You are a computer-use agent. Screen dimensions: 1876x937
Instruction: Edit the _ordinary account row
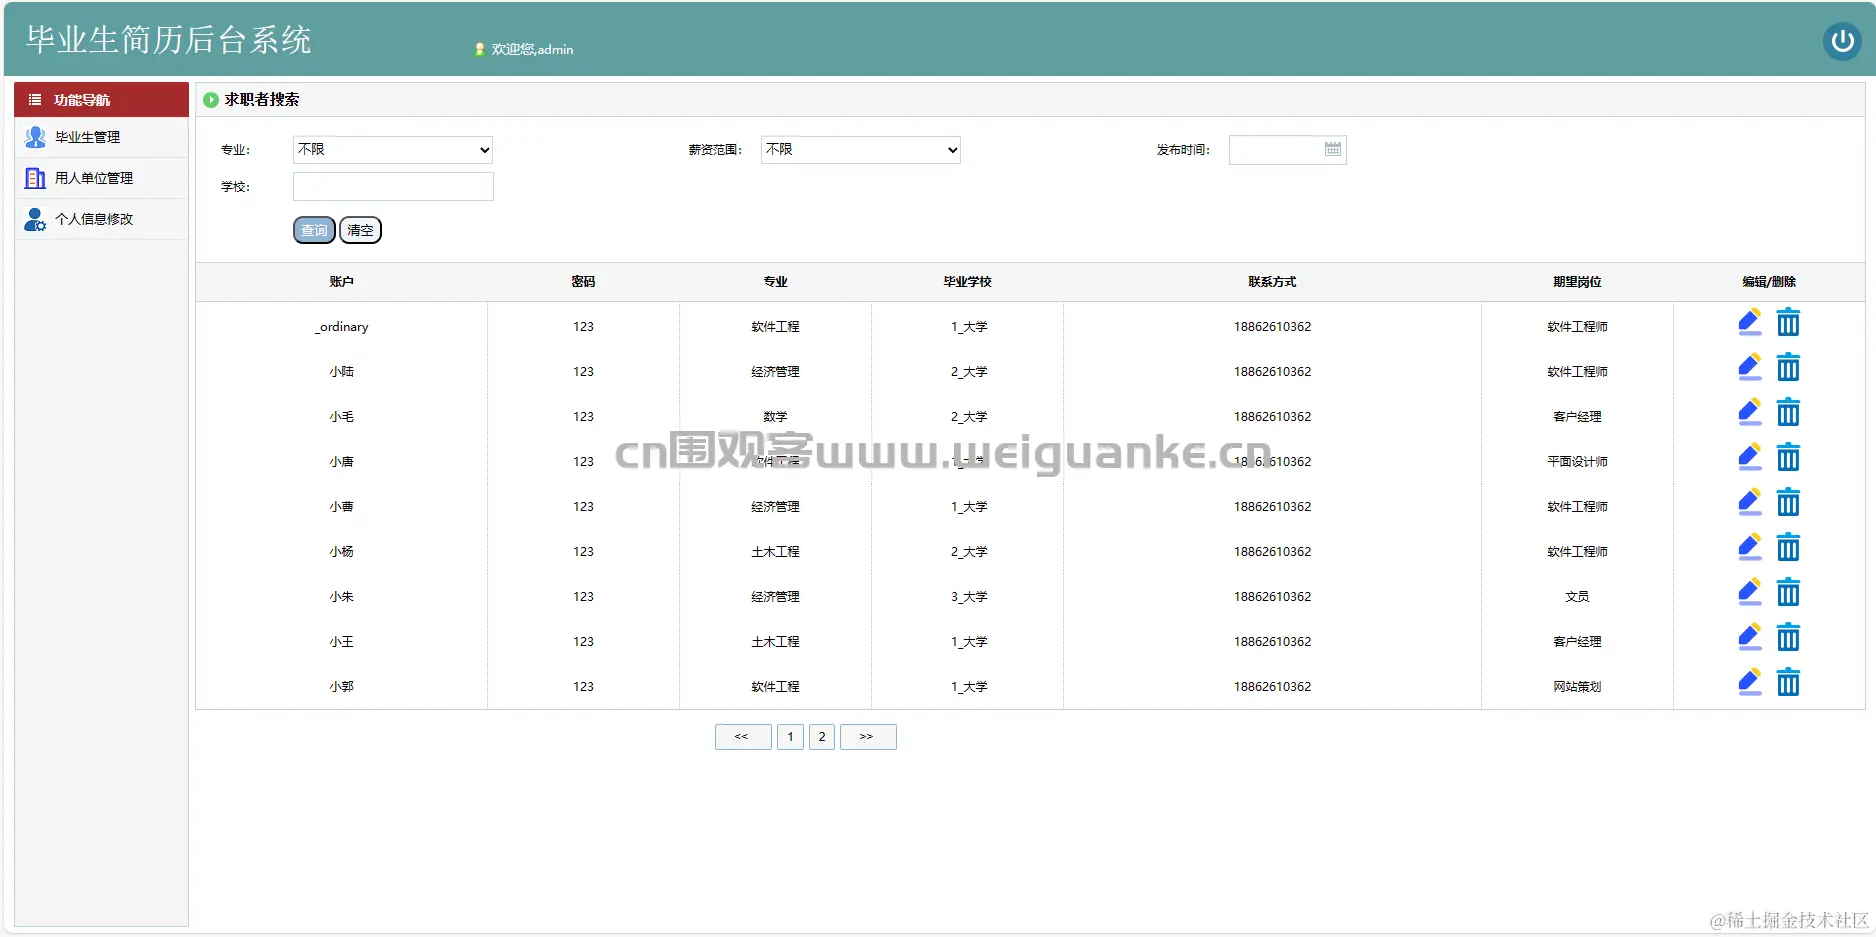point(1750,323)
